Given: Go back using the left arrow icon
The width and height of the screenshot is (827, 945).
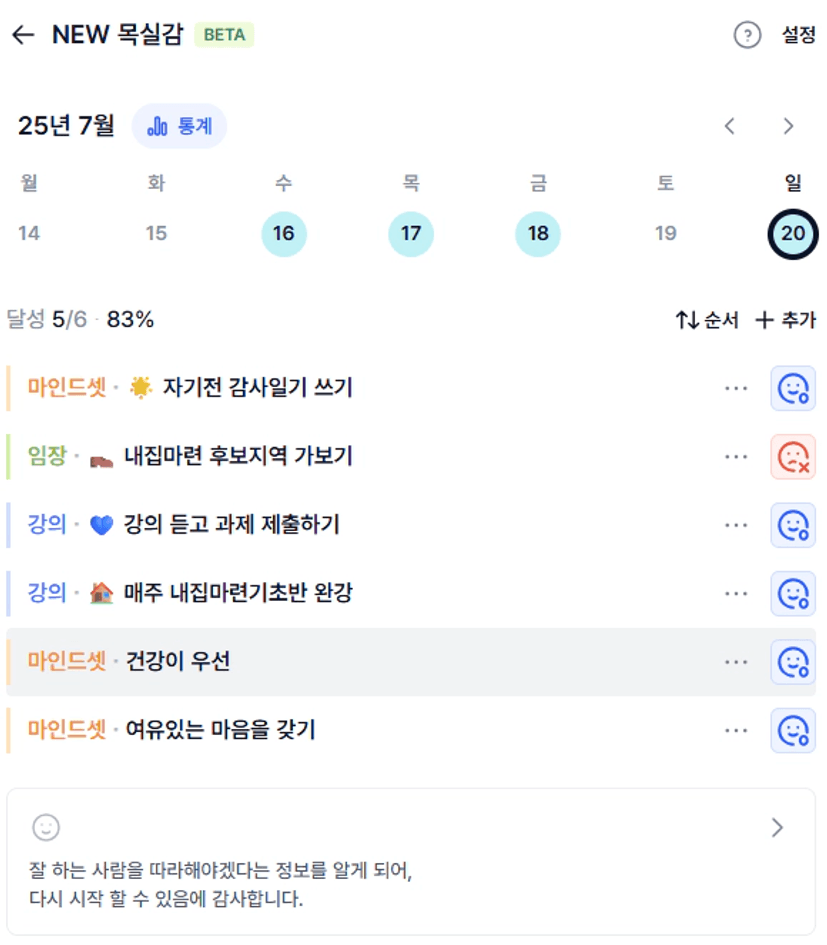Looking at the screenshot, I should (x=24, y=34).
